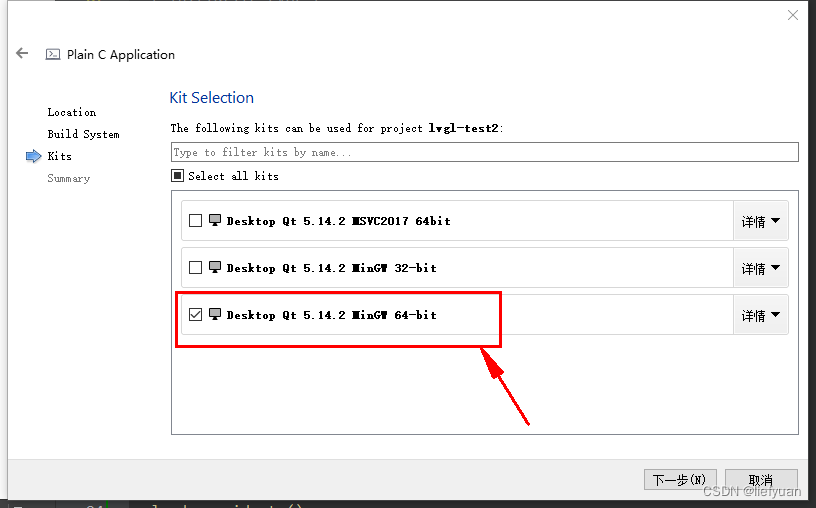This screenshot has width=816, height=508.
Task: Select the Location step in the sidebar
Action: click(72, 112)
